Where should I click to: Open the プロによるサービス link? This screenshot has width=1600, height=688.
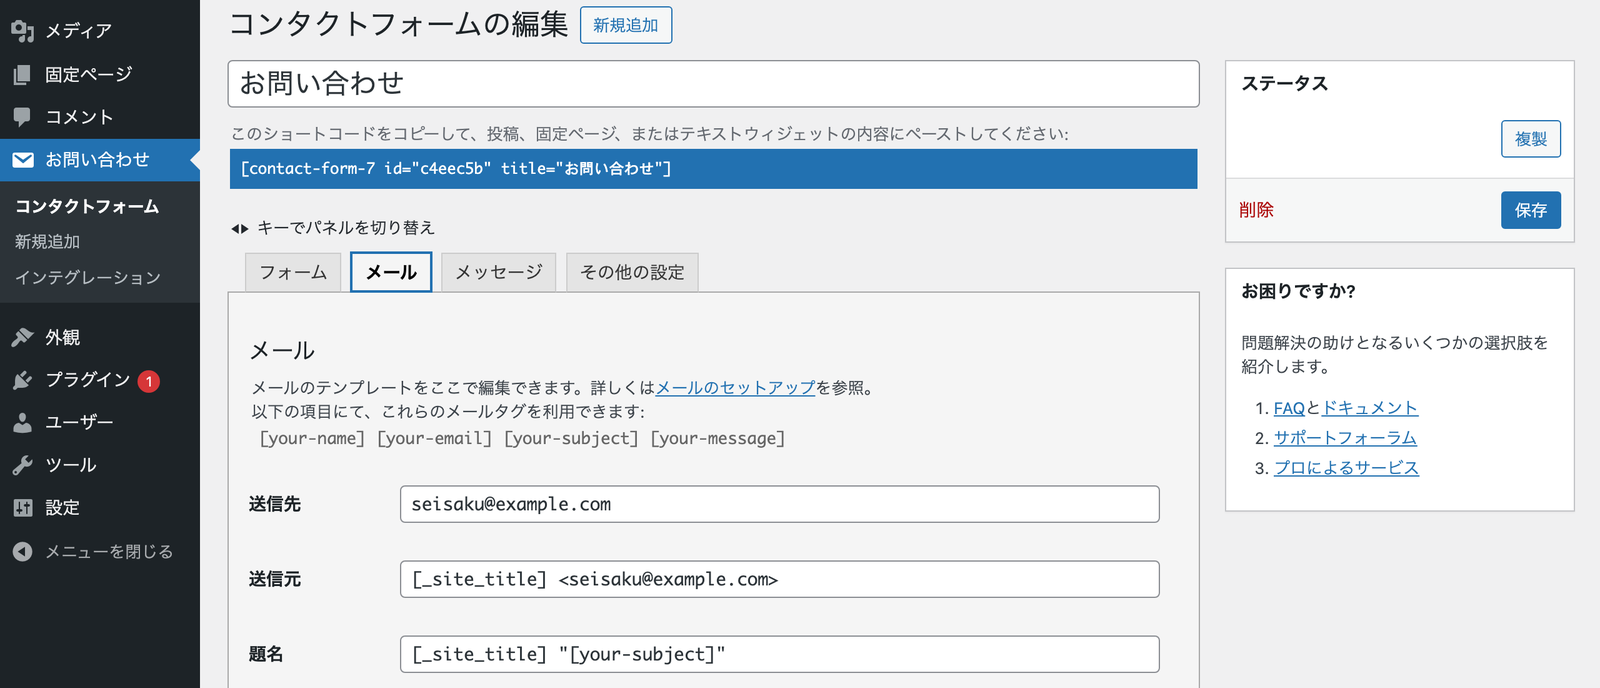1346,468
